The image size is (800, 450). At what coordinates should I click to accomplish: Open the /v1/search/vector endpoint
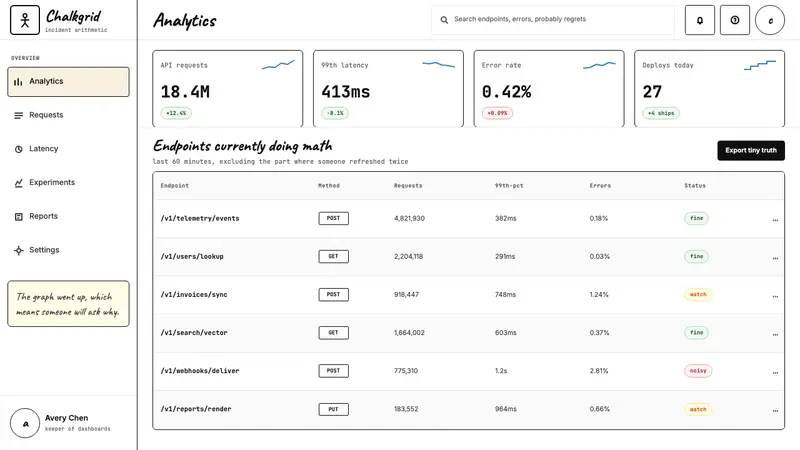(194, 333)
